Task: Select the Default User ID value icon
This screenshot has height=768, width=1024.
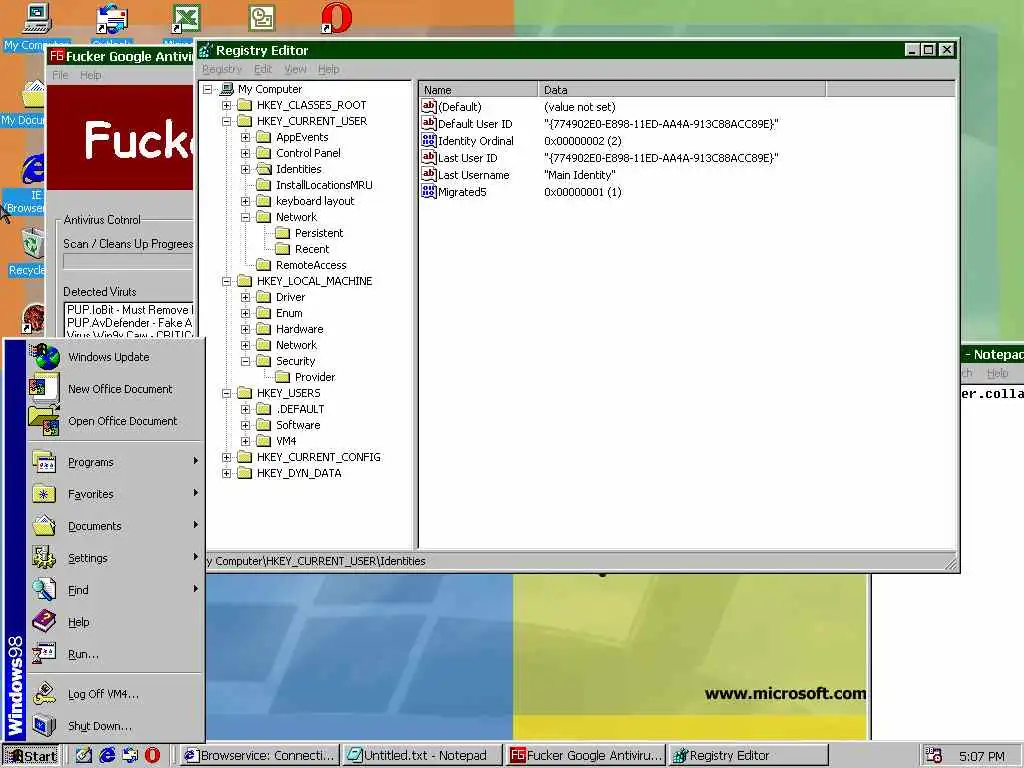Action: 429,123
